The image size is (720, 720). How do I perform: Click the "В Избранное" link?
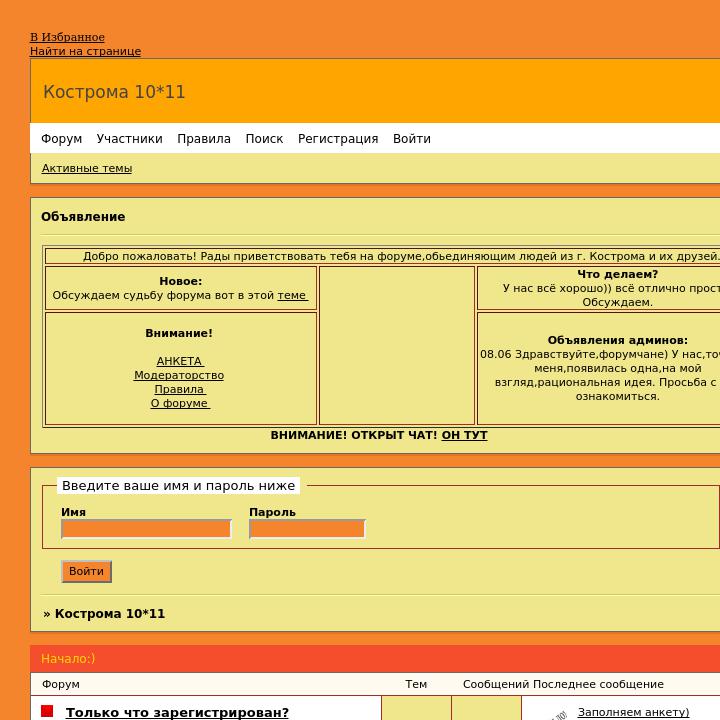68,37
